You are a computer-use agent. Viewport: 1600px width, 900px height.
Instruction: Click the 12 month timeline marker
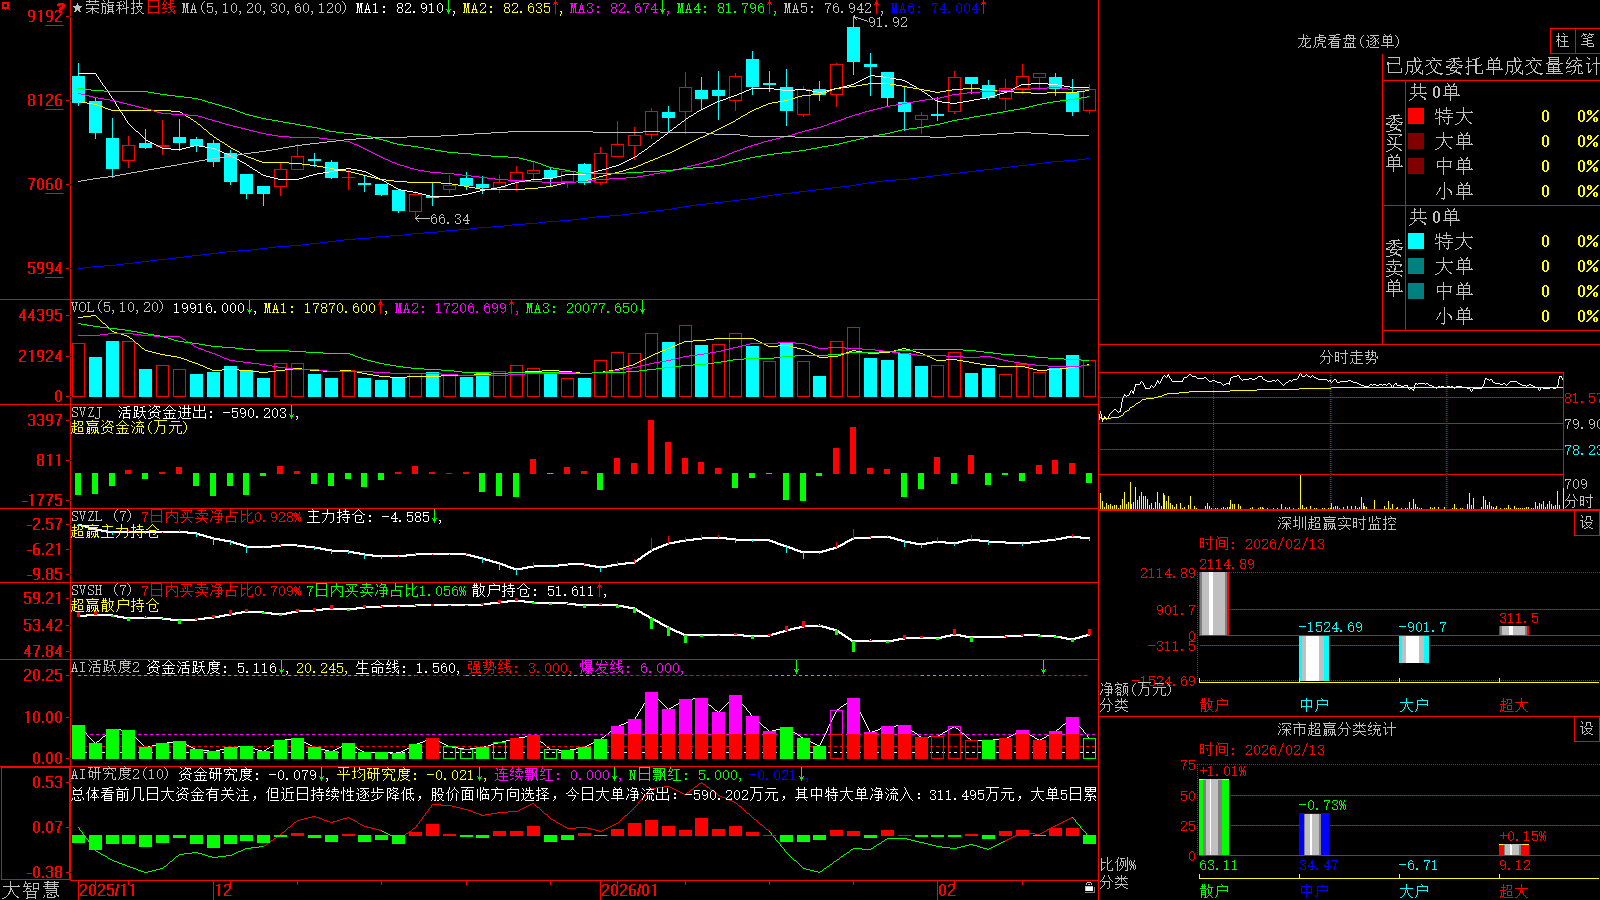pos(224,890)
